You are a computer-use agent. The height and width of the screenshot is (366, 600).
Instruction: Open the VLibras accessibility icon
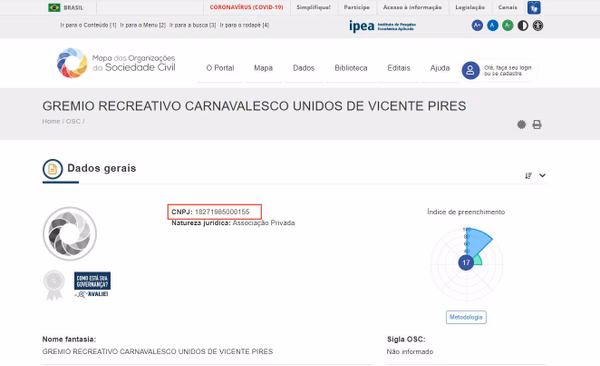tap(534, 7)
